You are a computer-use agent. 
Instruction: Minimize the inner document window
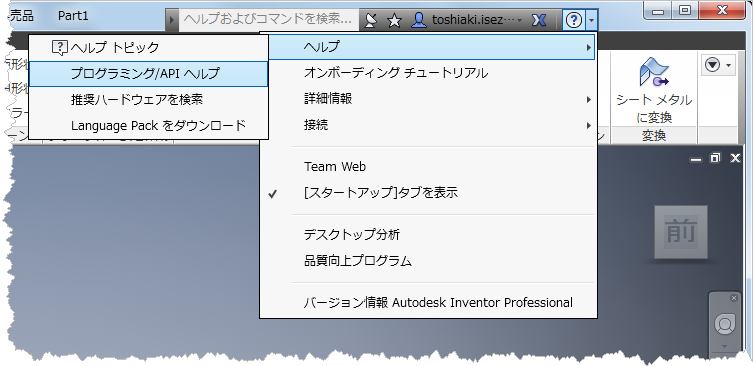click(696, 159)
